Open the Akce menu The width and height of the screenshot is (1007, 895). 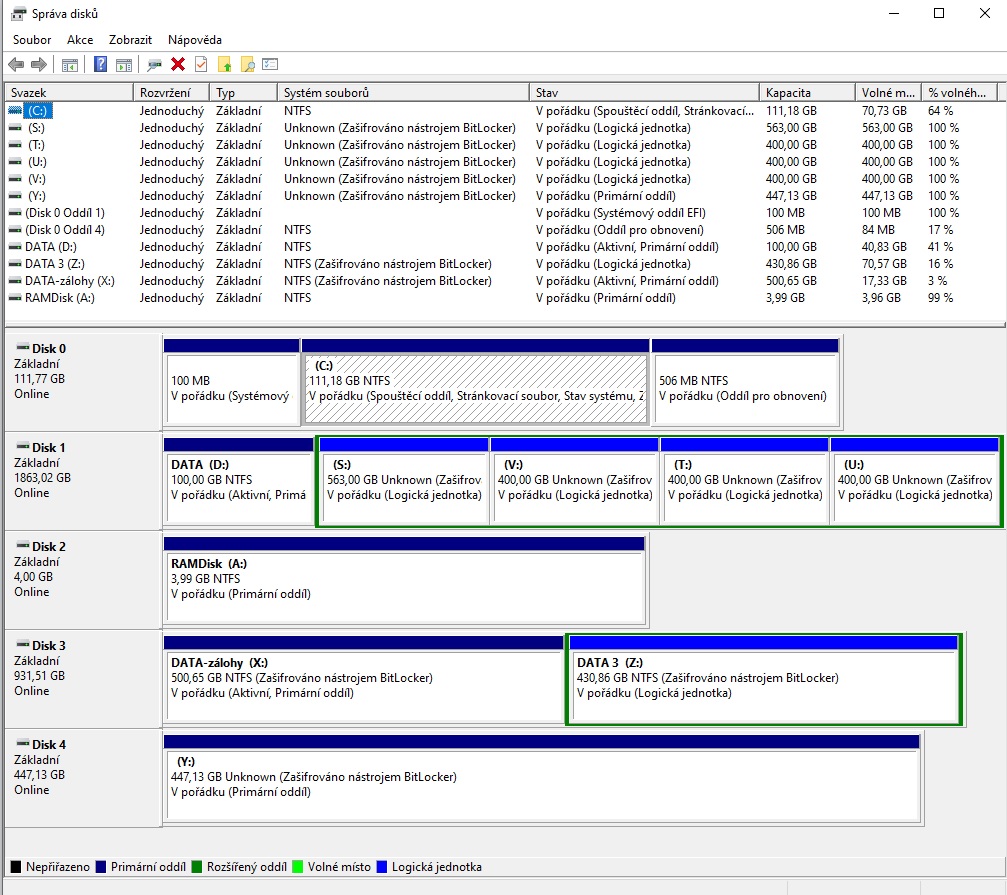point(80,40)
